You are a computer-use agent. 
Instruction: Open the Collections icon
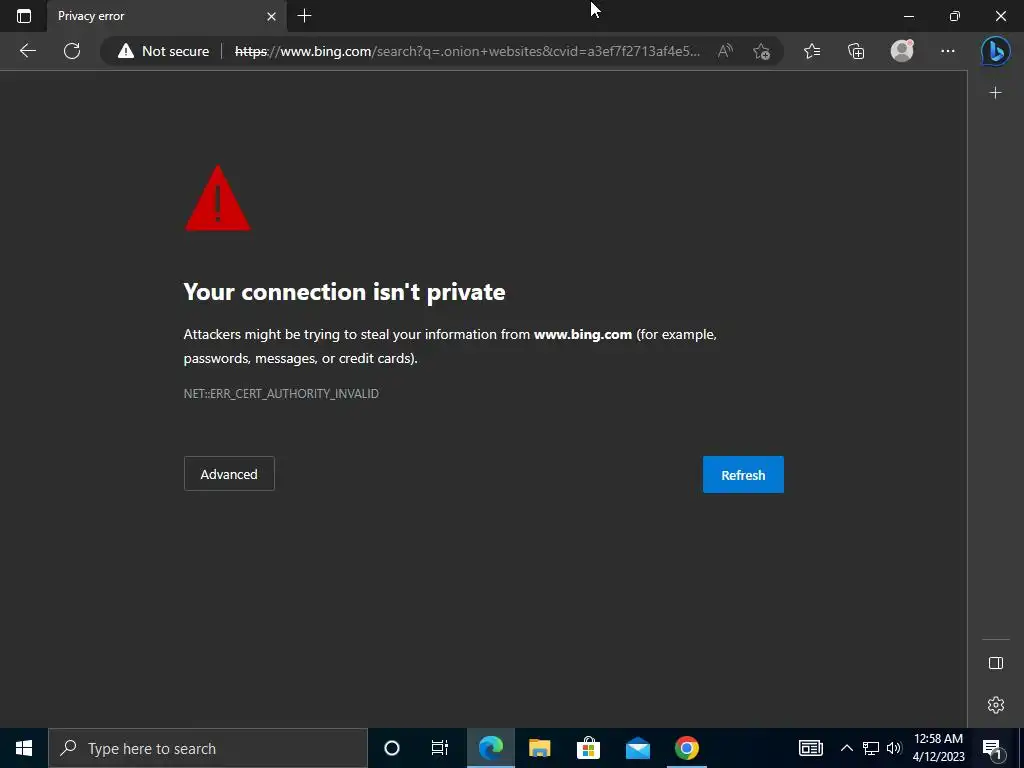(x=856, y=51)
